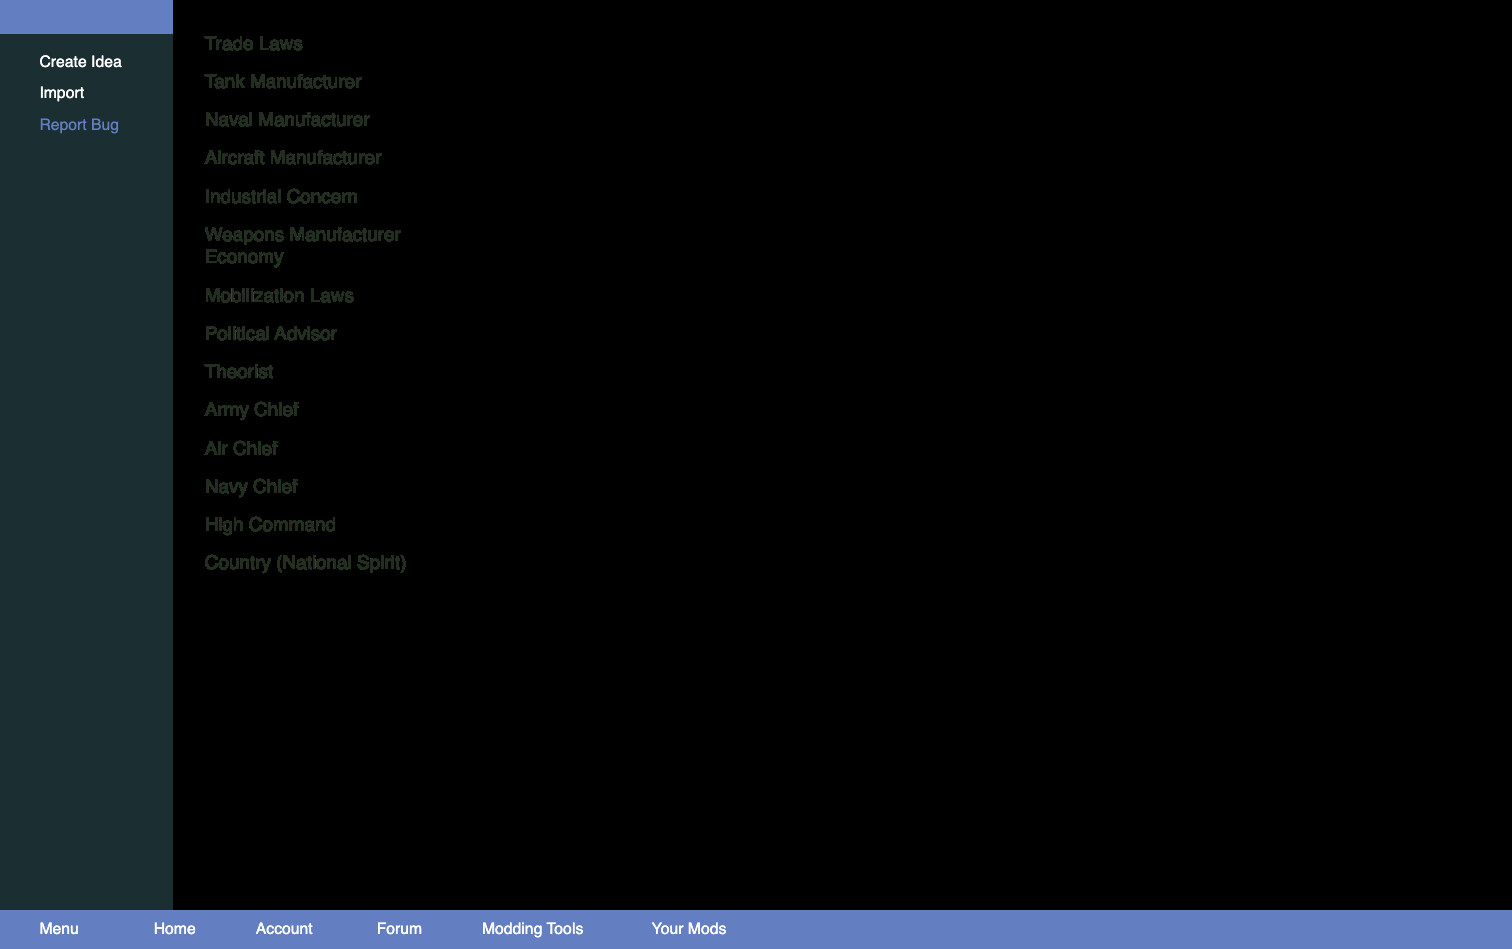Image resolution: width=1512 pixels, height=949 pixels.
Task: Open Account in the bottom navigation
Action: point(284,929)
